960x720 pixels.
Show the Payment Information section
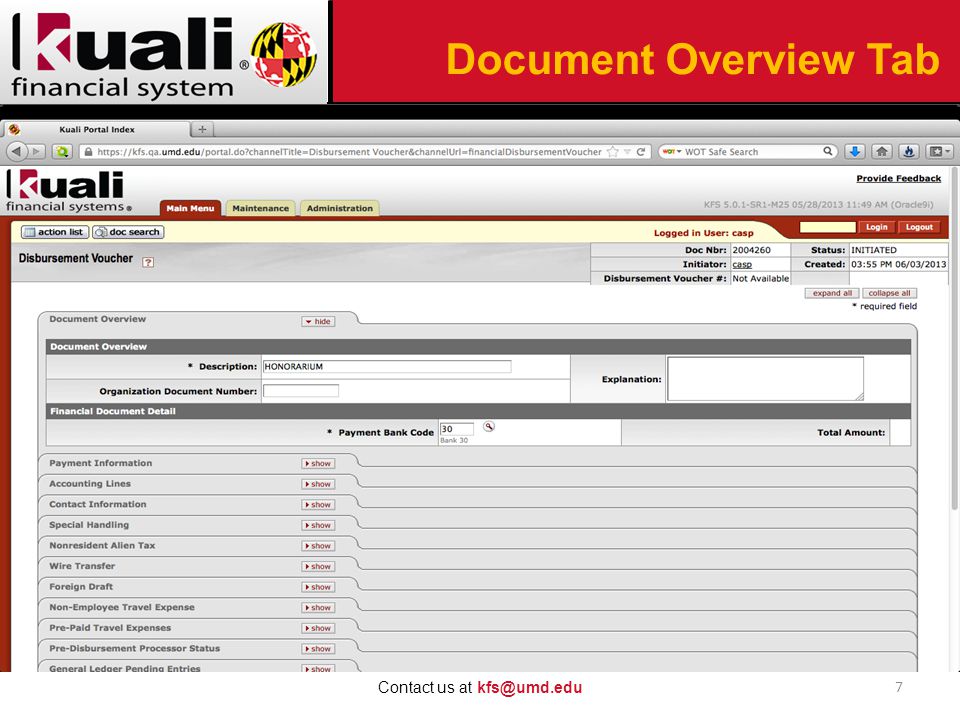318,463
